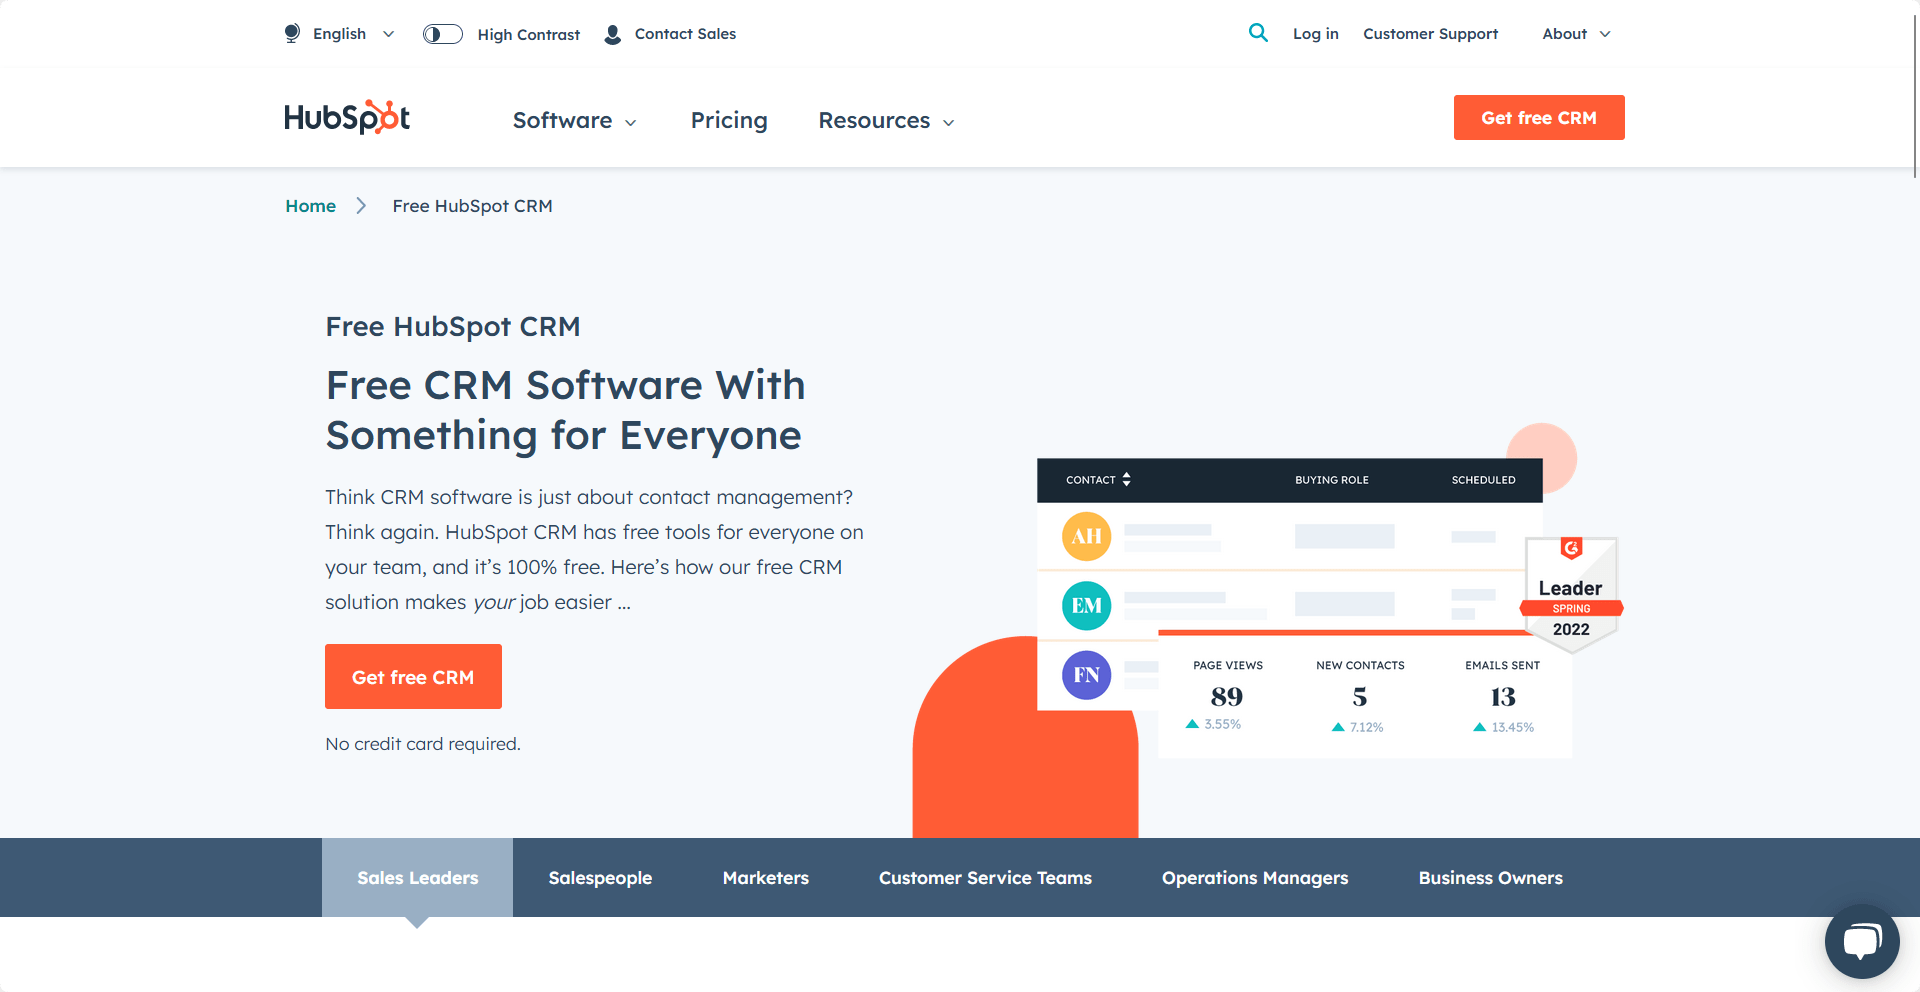Expand the Software menu
The width and height of the screenshot is (1920, 992).
575,120
